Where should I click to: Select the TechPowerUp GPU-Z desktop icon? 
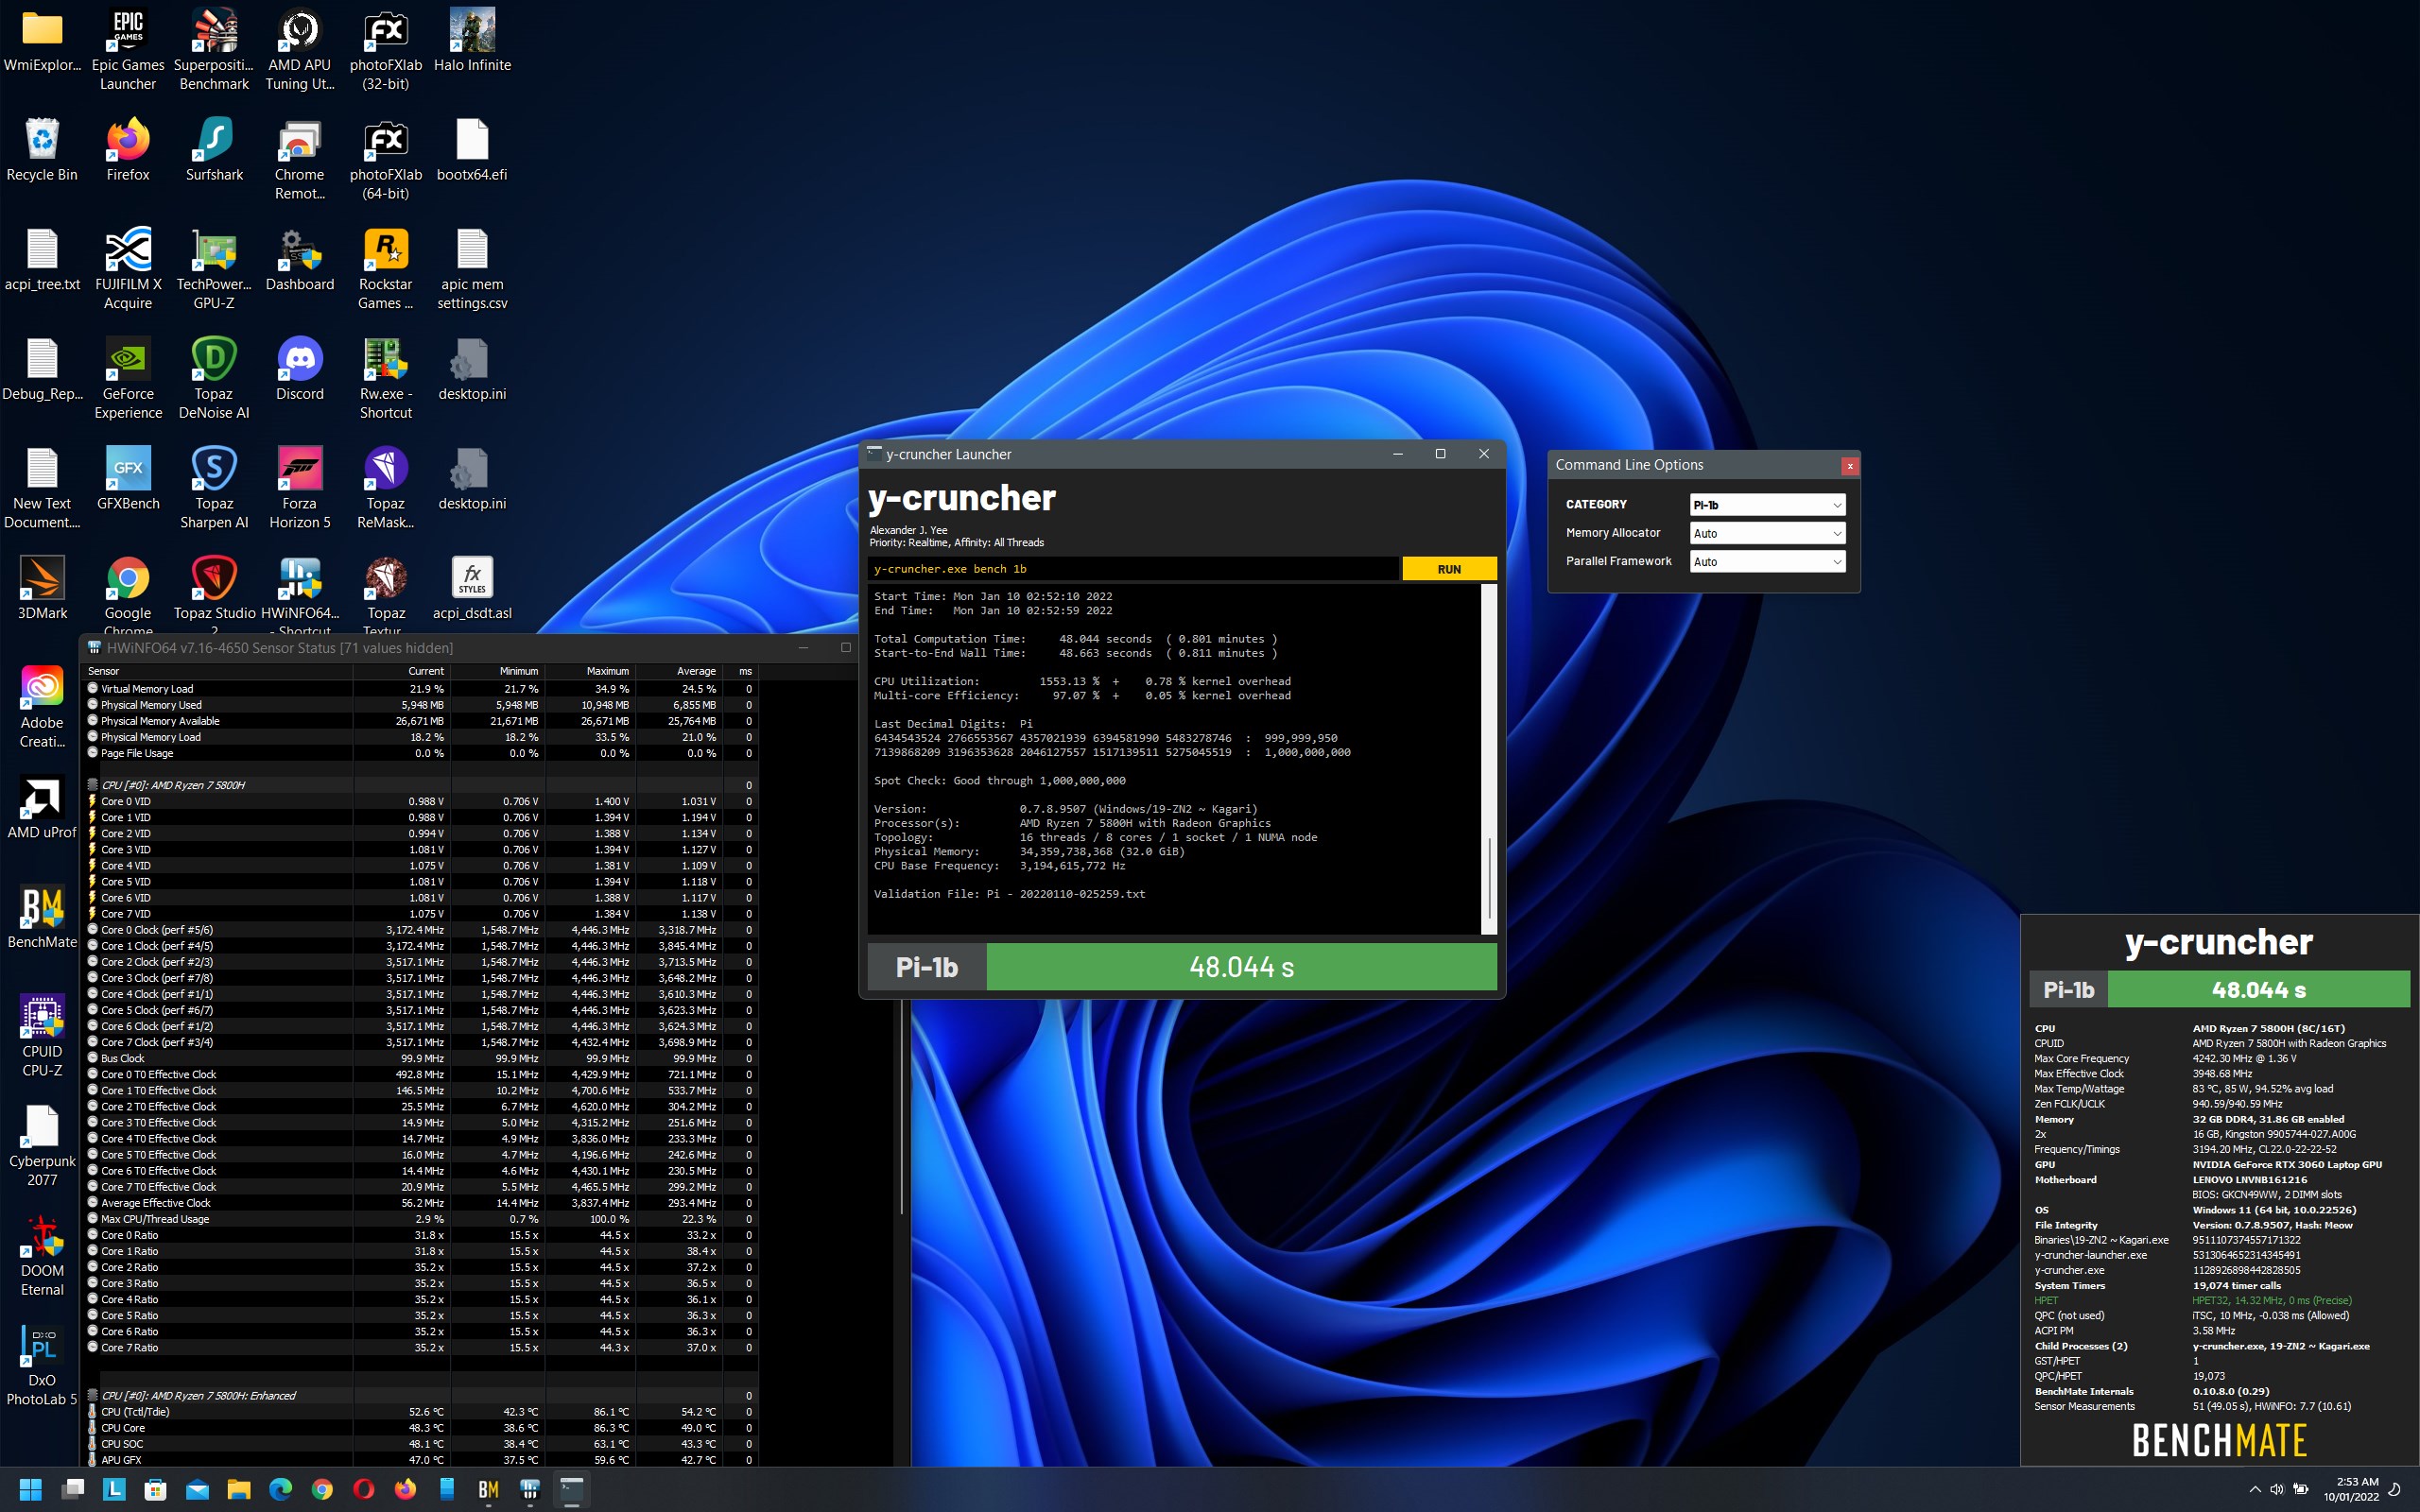tap(214, 269)
